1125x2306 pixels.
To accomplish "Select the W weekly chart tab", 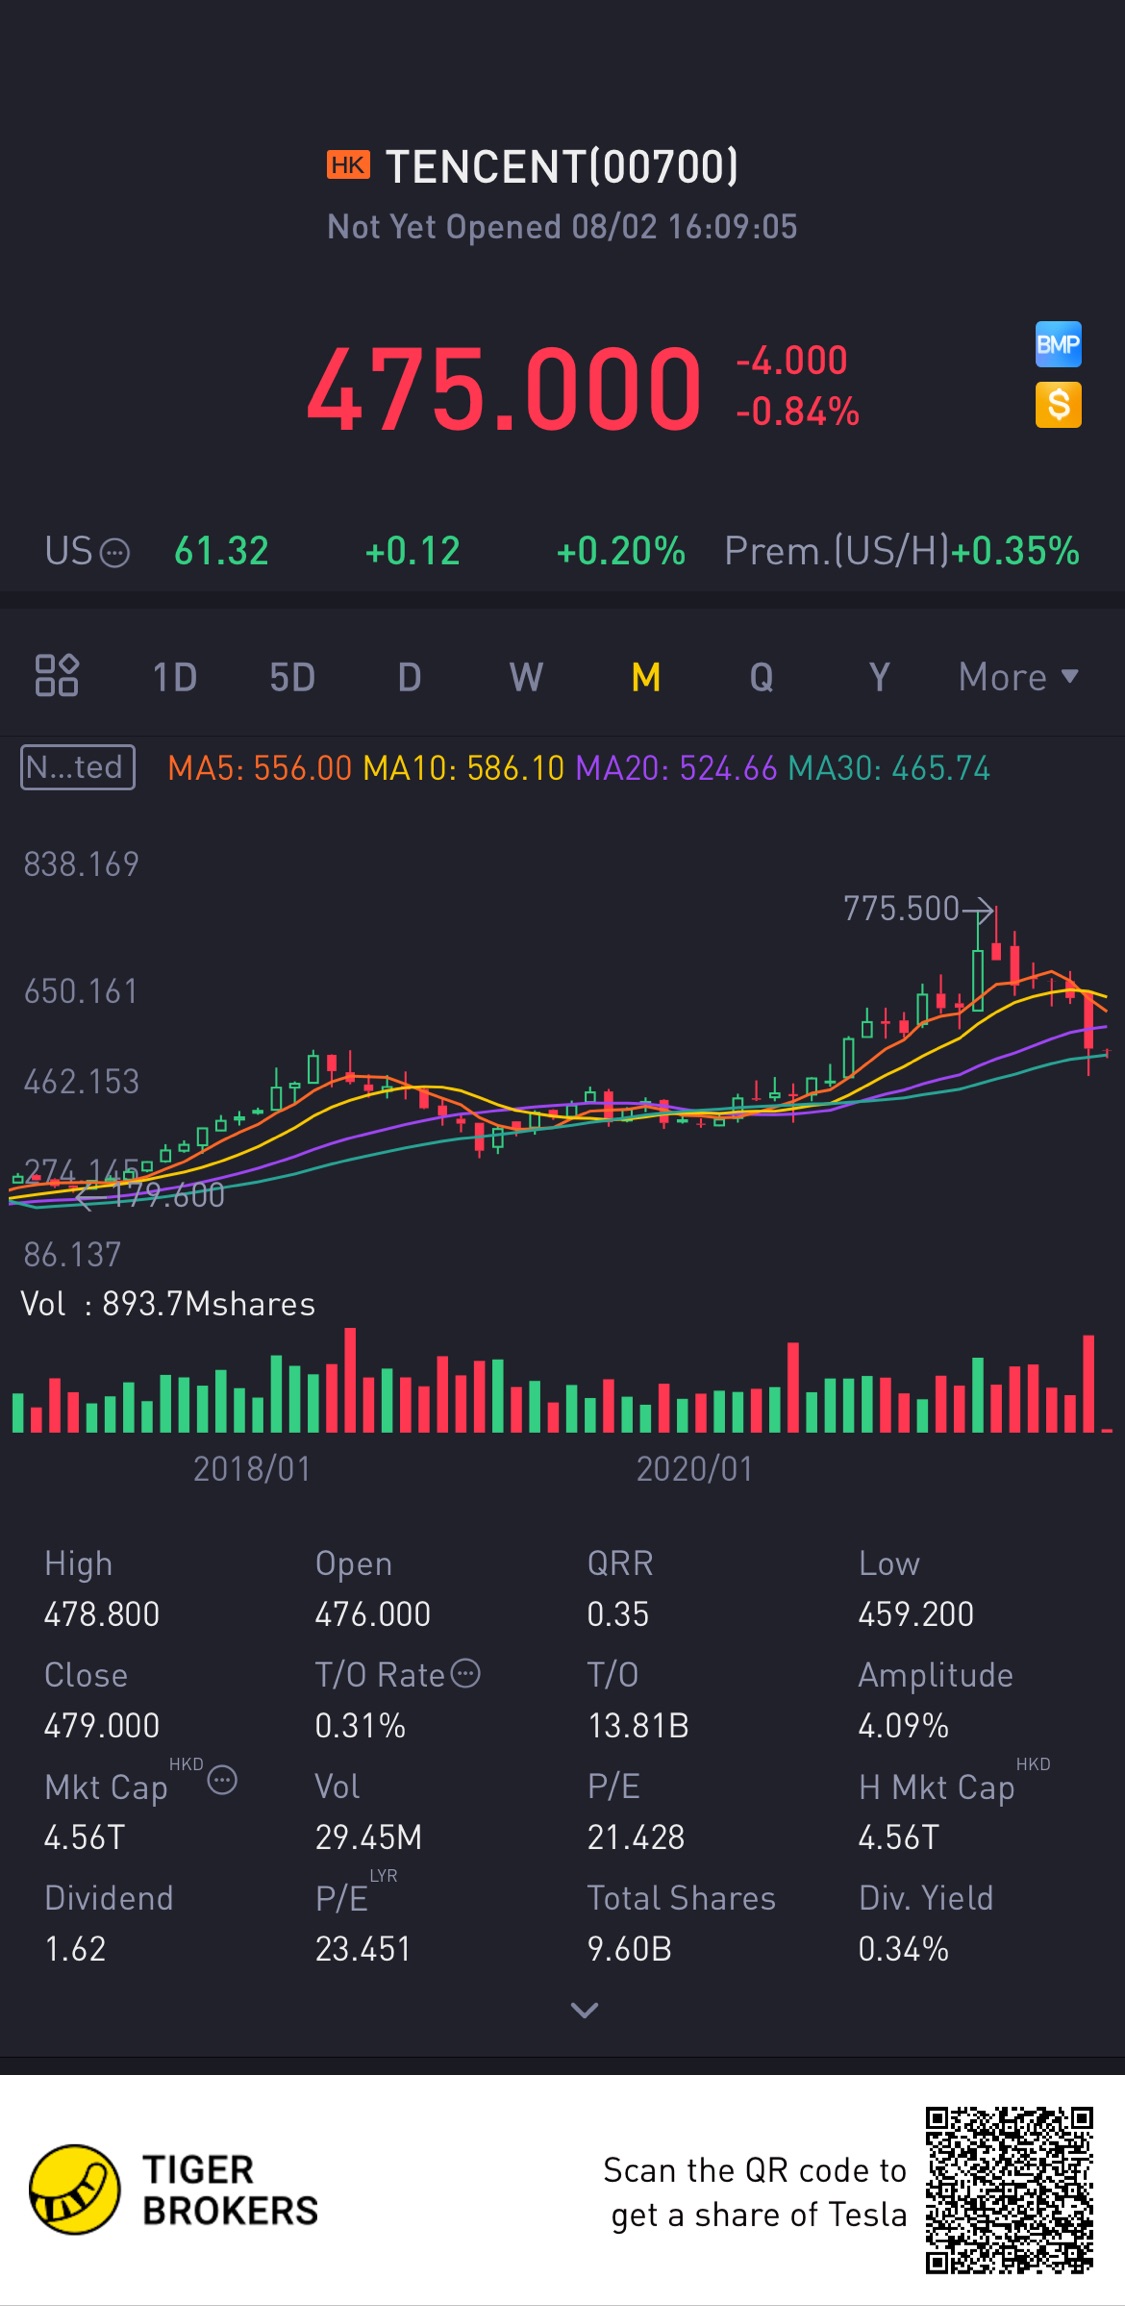I will pos(526,677).
